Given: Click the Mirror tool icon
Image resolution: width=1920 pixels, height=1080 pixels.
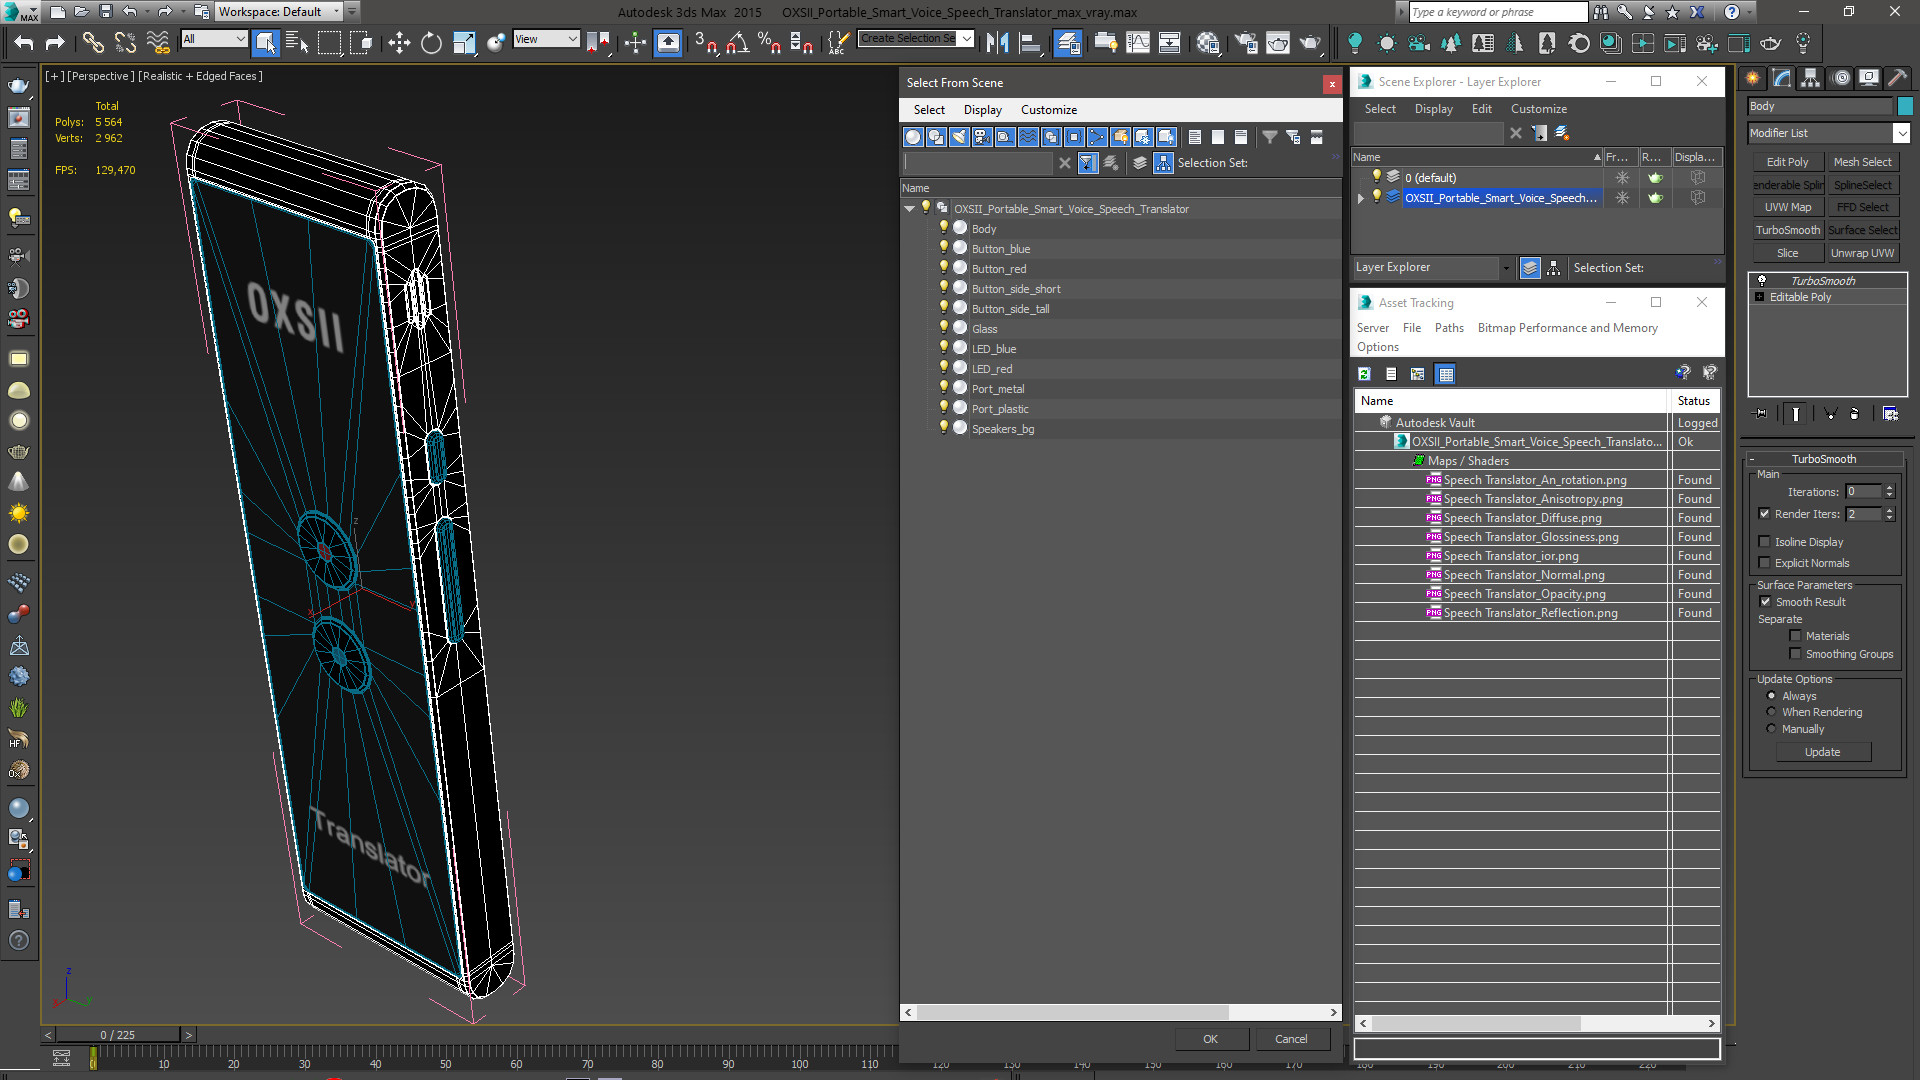Looking at the screenshot, I should coord(997,42).
